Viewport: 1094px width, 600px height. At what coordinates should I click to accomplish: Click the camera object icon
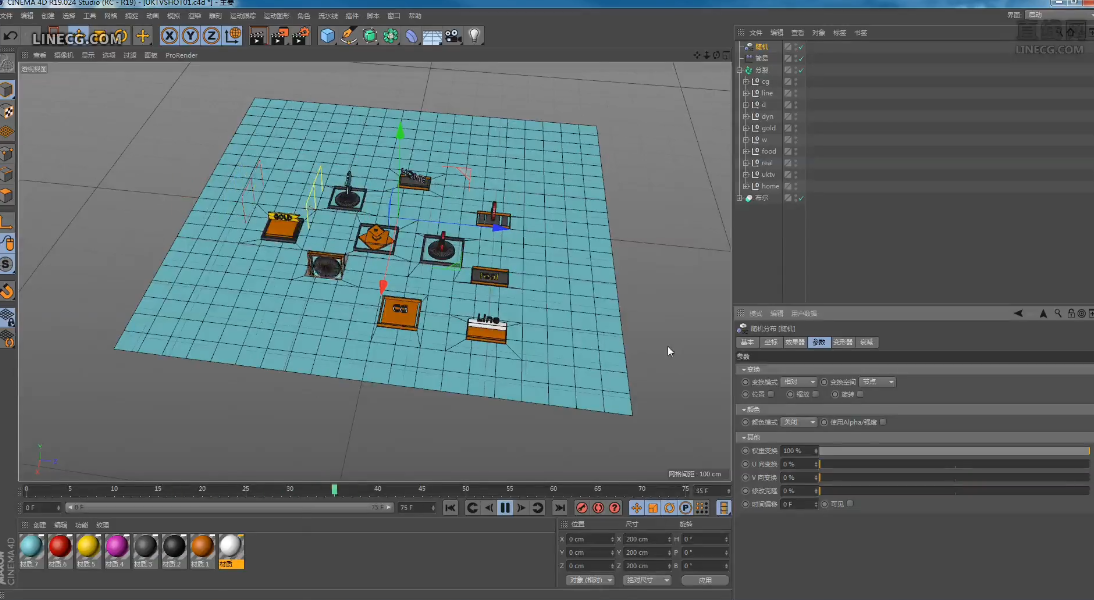click(x=453, y=36)
